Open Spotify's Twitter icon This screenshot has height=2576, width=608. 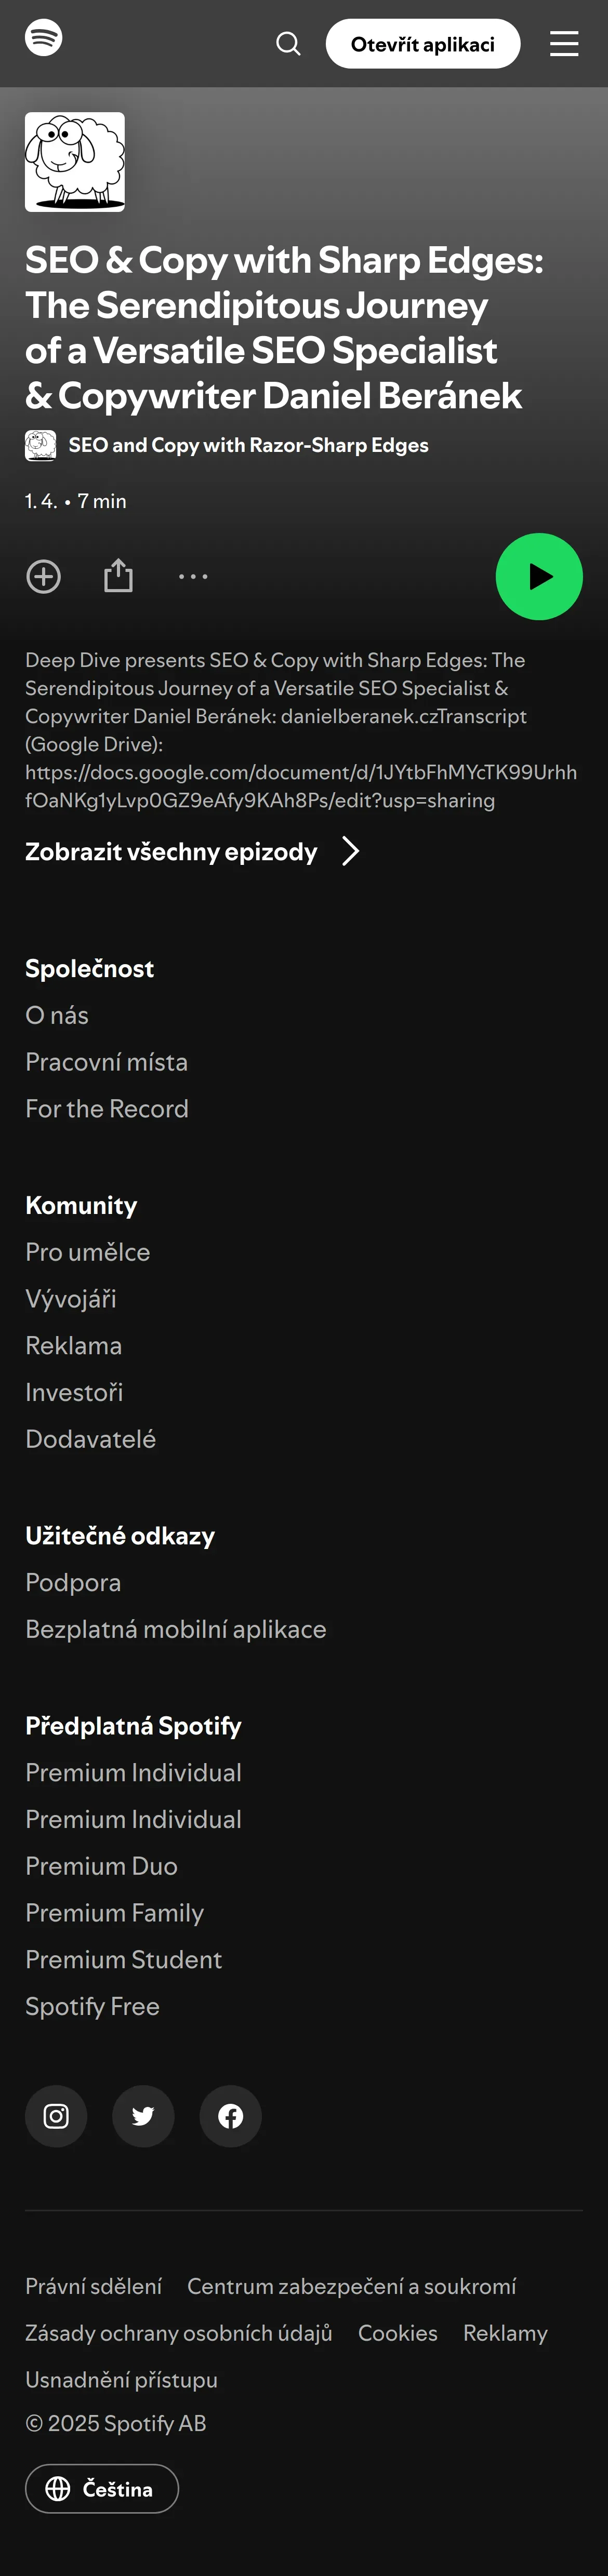click(143, 2116)
